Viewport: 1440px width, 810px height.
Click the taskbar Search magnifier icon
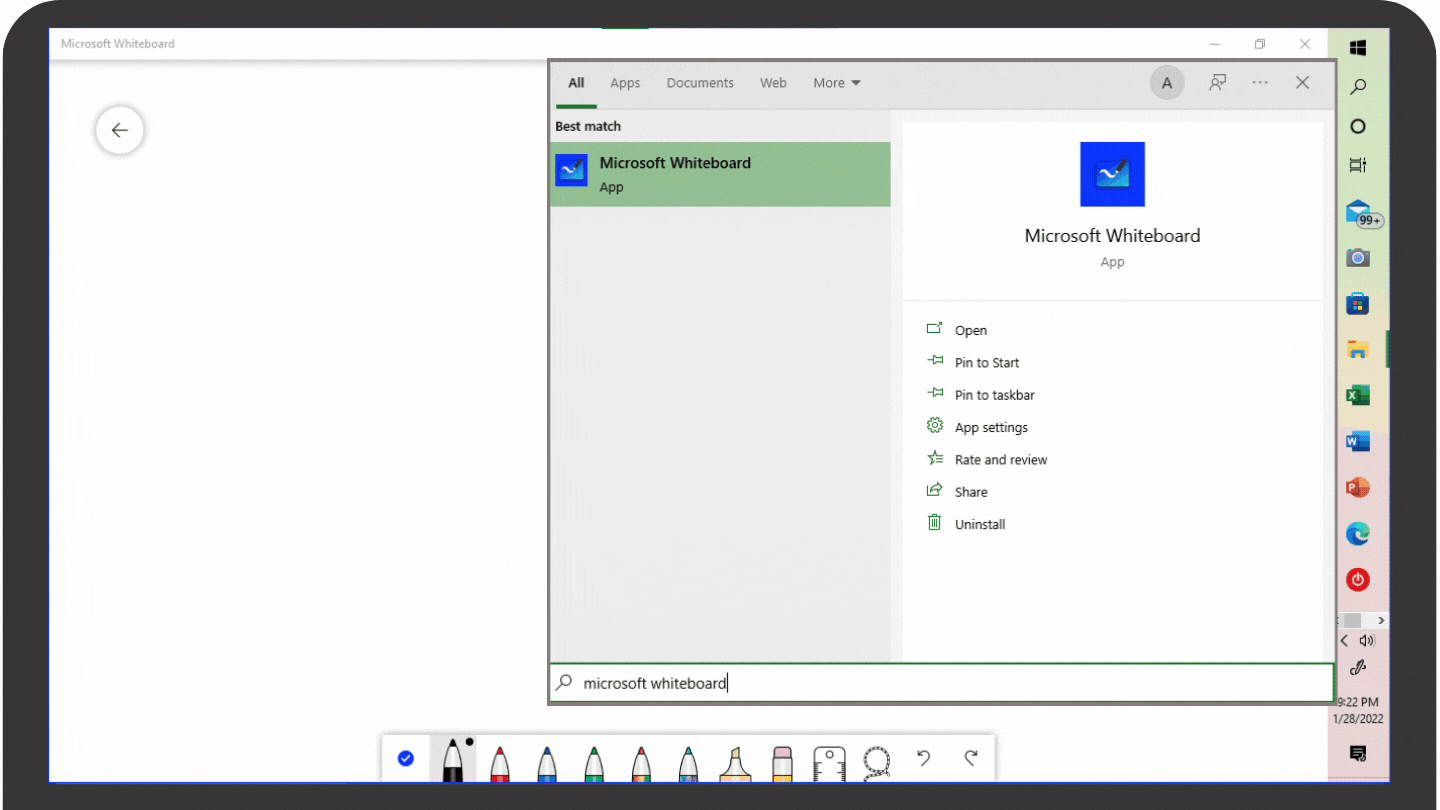tap(1358, 87)
